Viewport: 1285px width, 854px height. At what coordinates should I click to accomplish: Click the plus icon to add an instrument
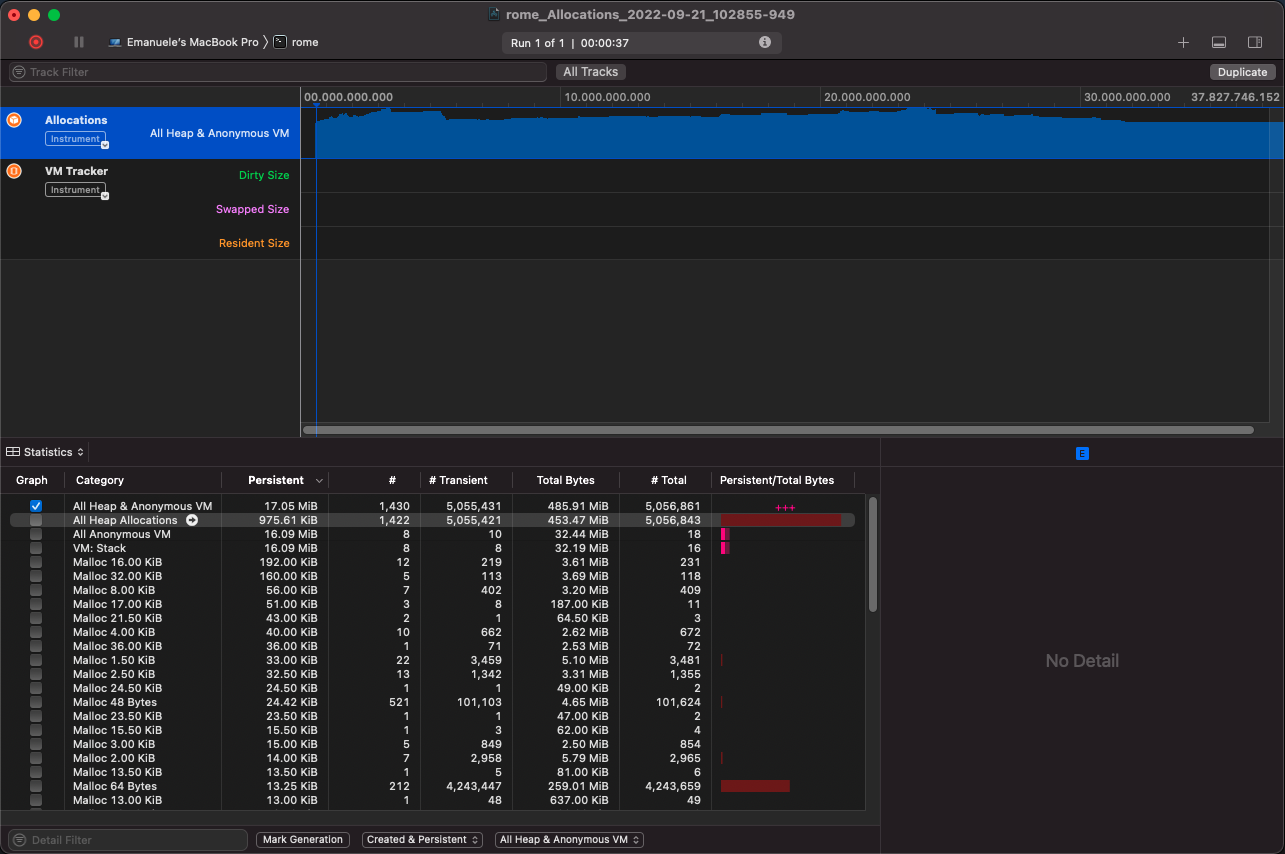pos(1183,43)
